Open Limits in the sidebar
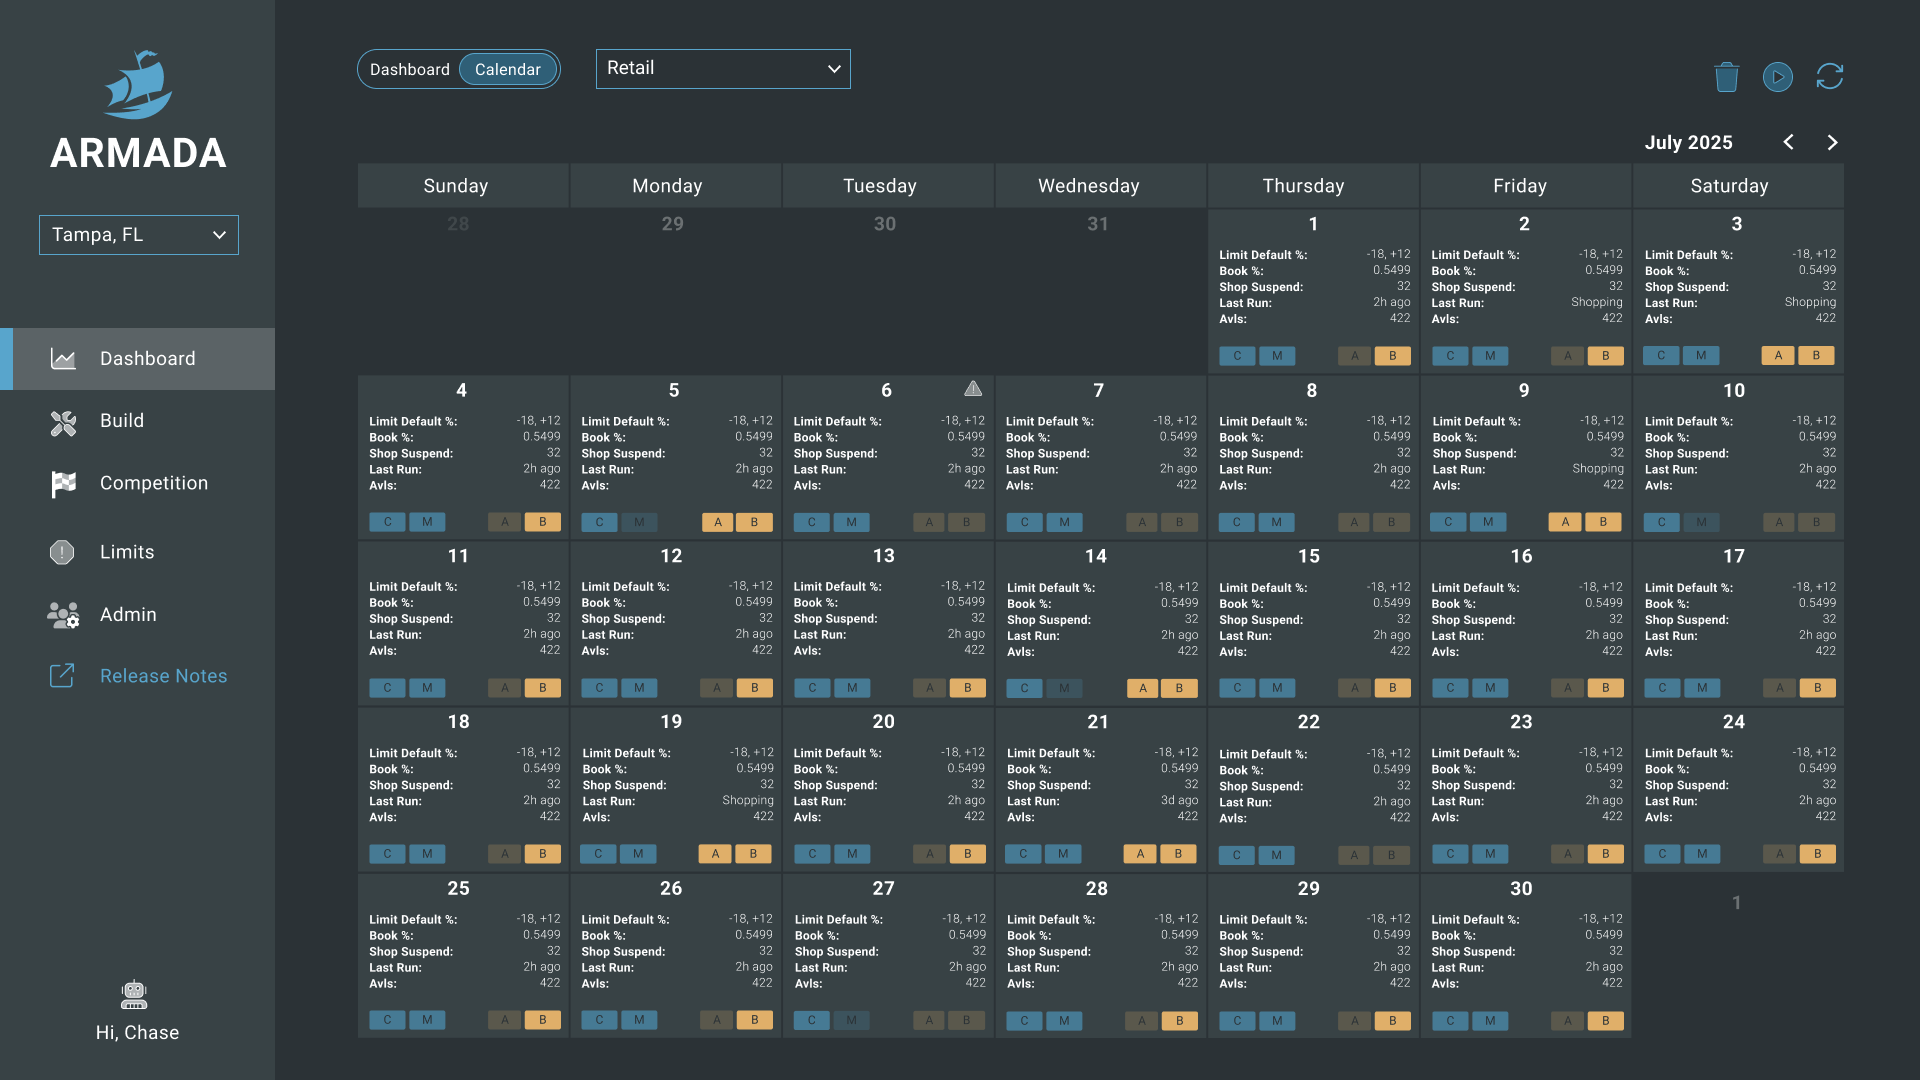This screenshot has width=1920, height=1080. [x=127, y=552]
